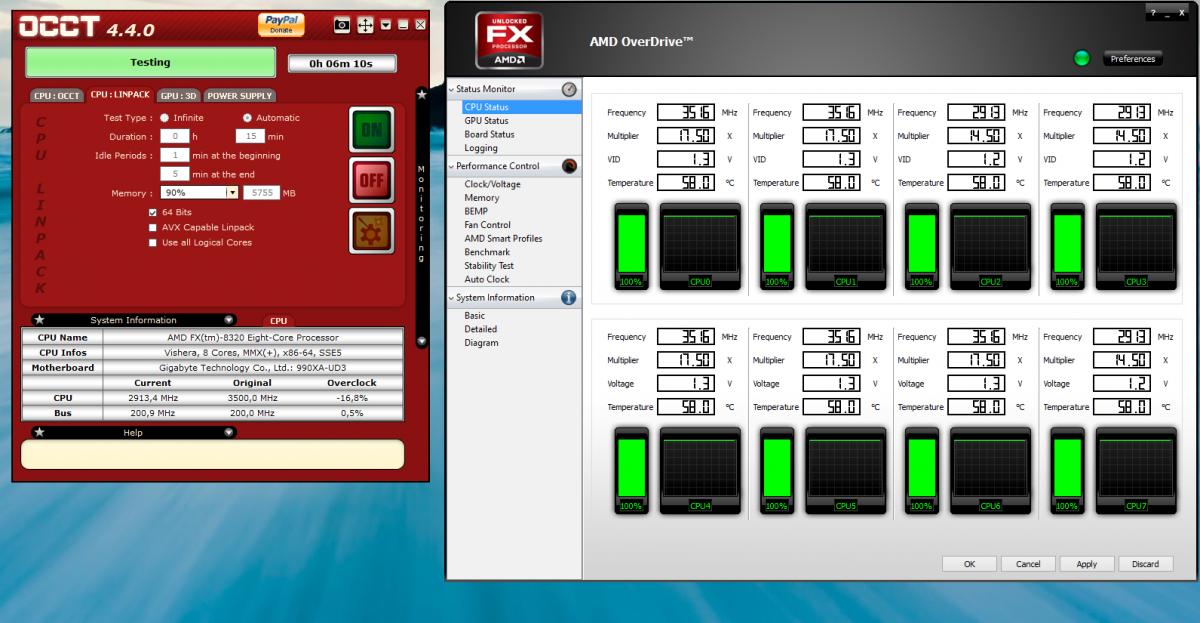The height and width of the screenshot is (623, 1200).
Task: Click the CPU3 usage history graph
Action: click(1136, 246)
